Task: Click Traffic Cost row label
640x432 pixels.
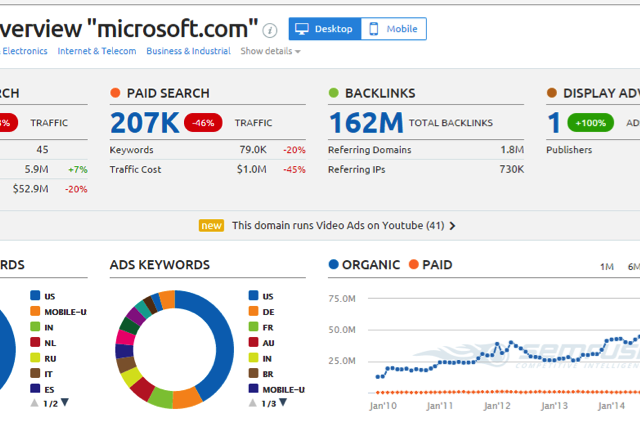Action: (135, 169)
